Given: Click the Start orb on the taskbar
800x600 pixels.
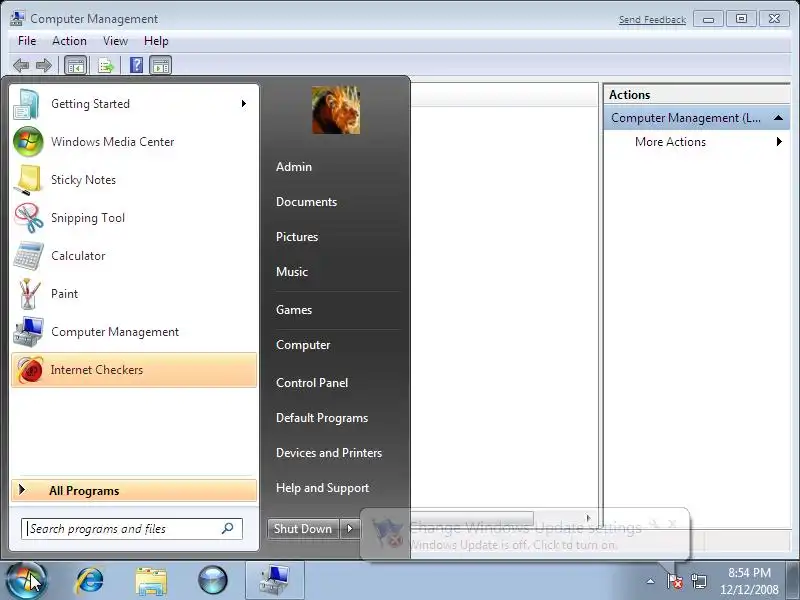Looking at the screenshot, I should [x=26, y=580].
